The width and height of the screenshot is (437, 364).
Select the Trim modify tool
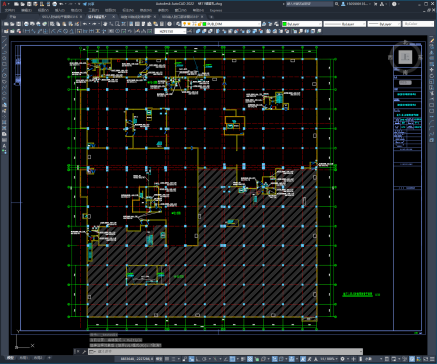point(431,93)
